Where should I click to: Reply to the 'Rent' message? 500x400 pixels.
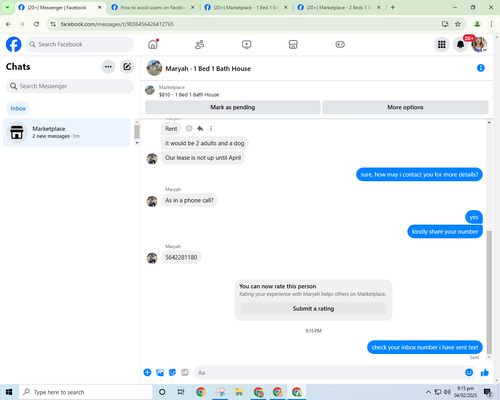pyautogui.click(x=200, y=129)
